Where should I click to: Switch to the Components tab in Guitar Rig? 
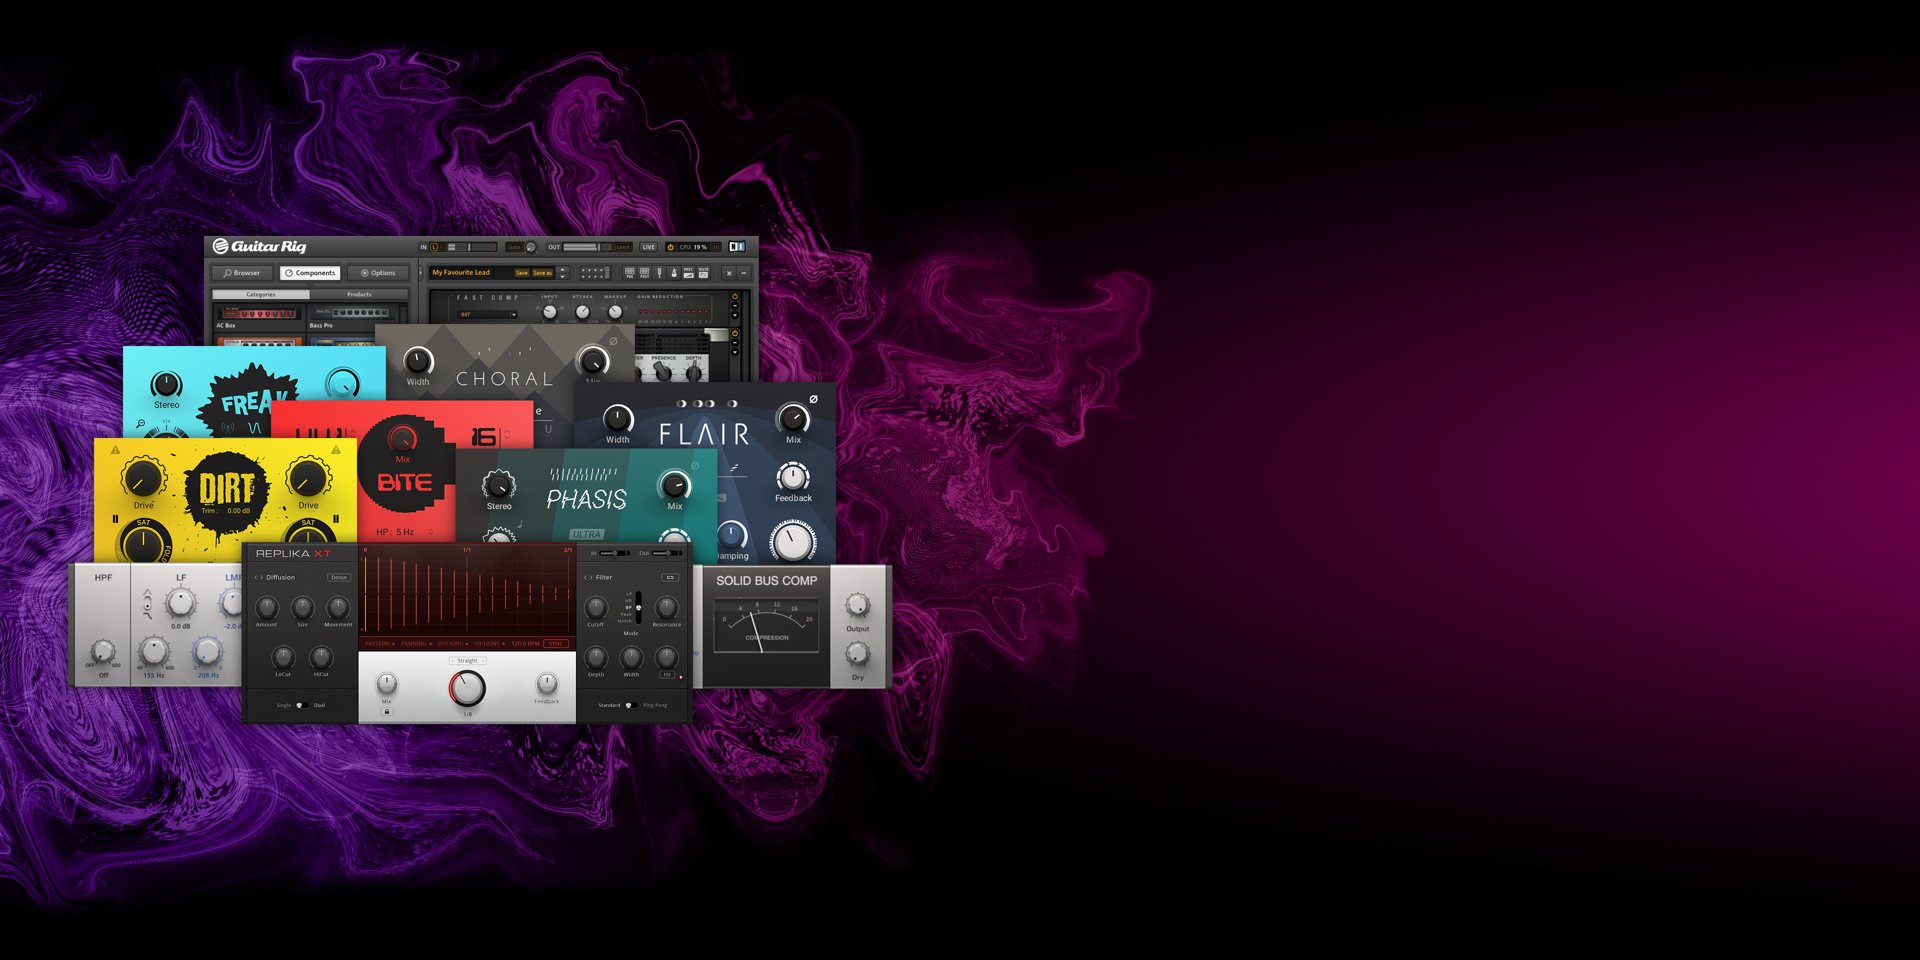[x=310, y=273]
